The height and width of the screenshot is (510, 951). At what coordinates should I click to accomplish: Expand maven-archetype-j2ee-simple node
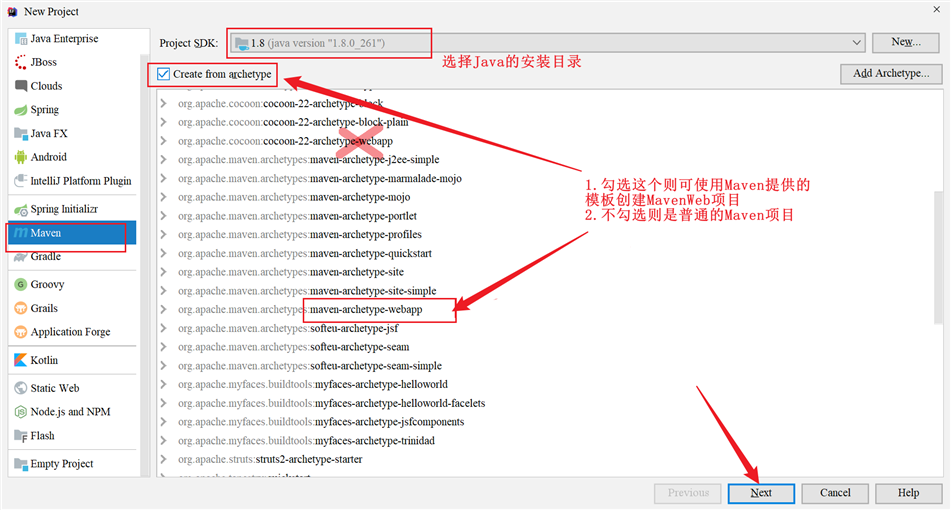click(163, 159)
